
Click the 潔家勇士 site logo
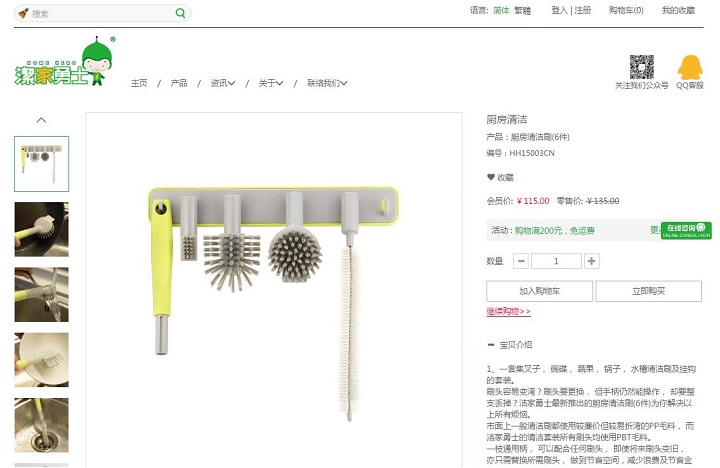click(x=65, y=62)
